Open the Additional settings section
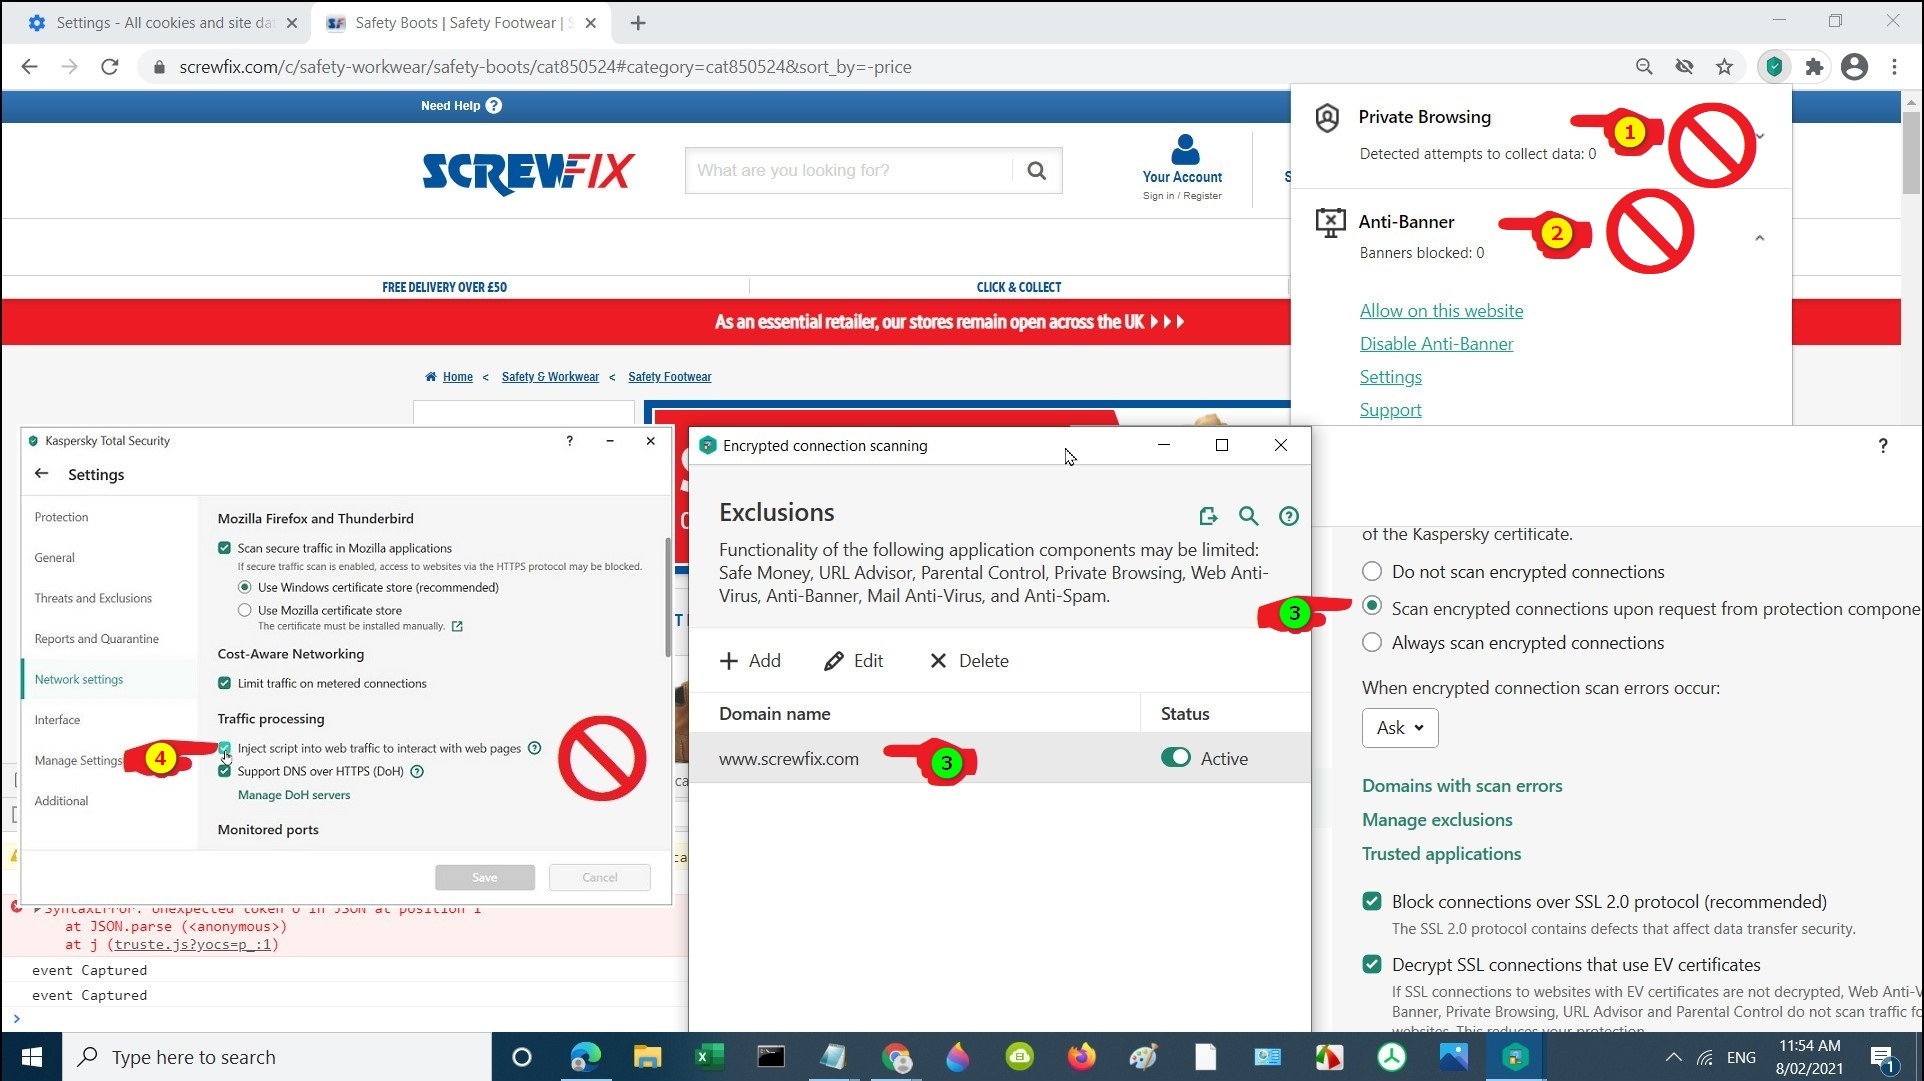The height and width of the screenshot is (1081, 1924). [61, 801]
